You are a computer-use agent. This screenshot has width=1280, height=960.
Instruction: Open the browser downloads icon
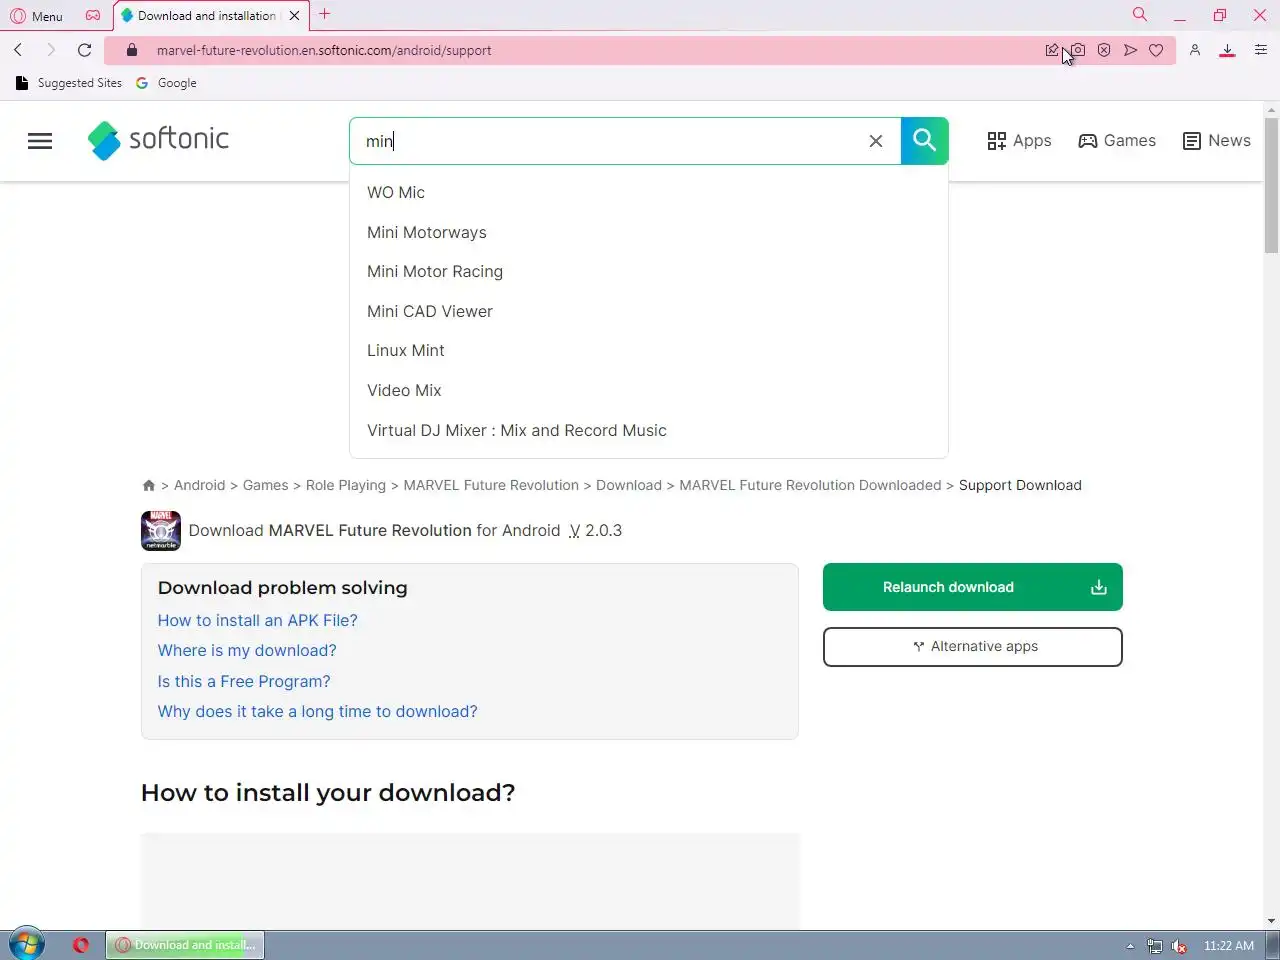[x=1227, y=50]
